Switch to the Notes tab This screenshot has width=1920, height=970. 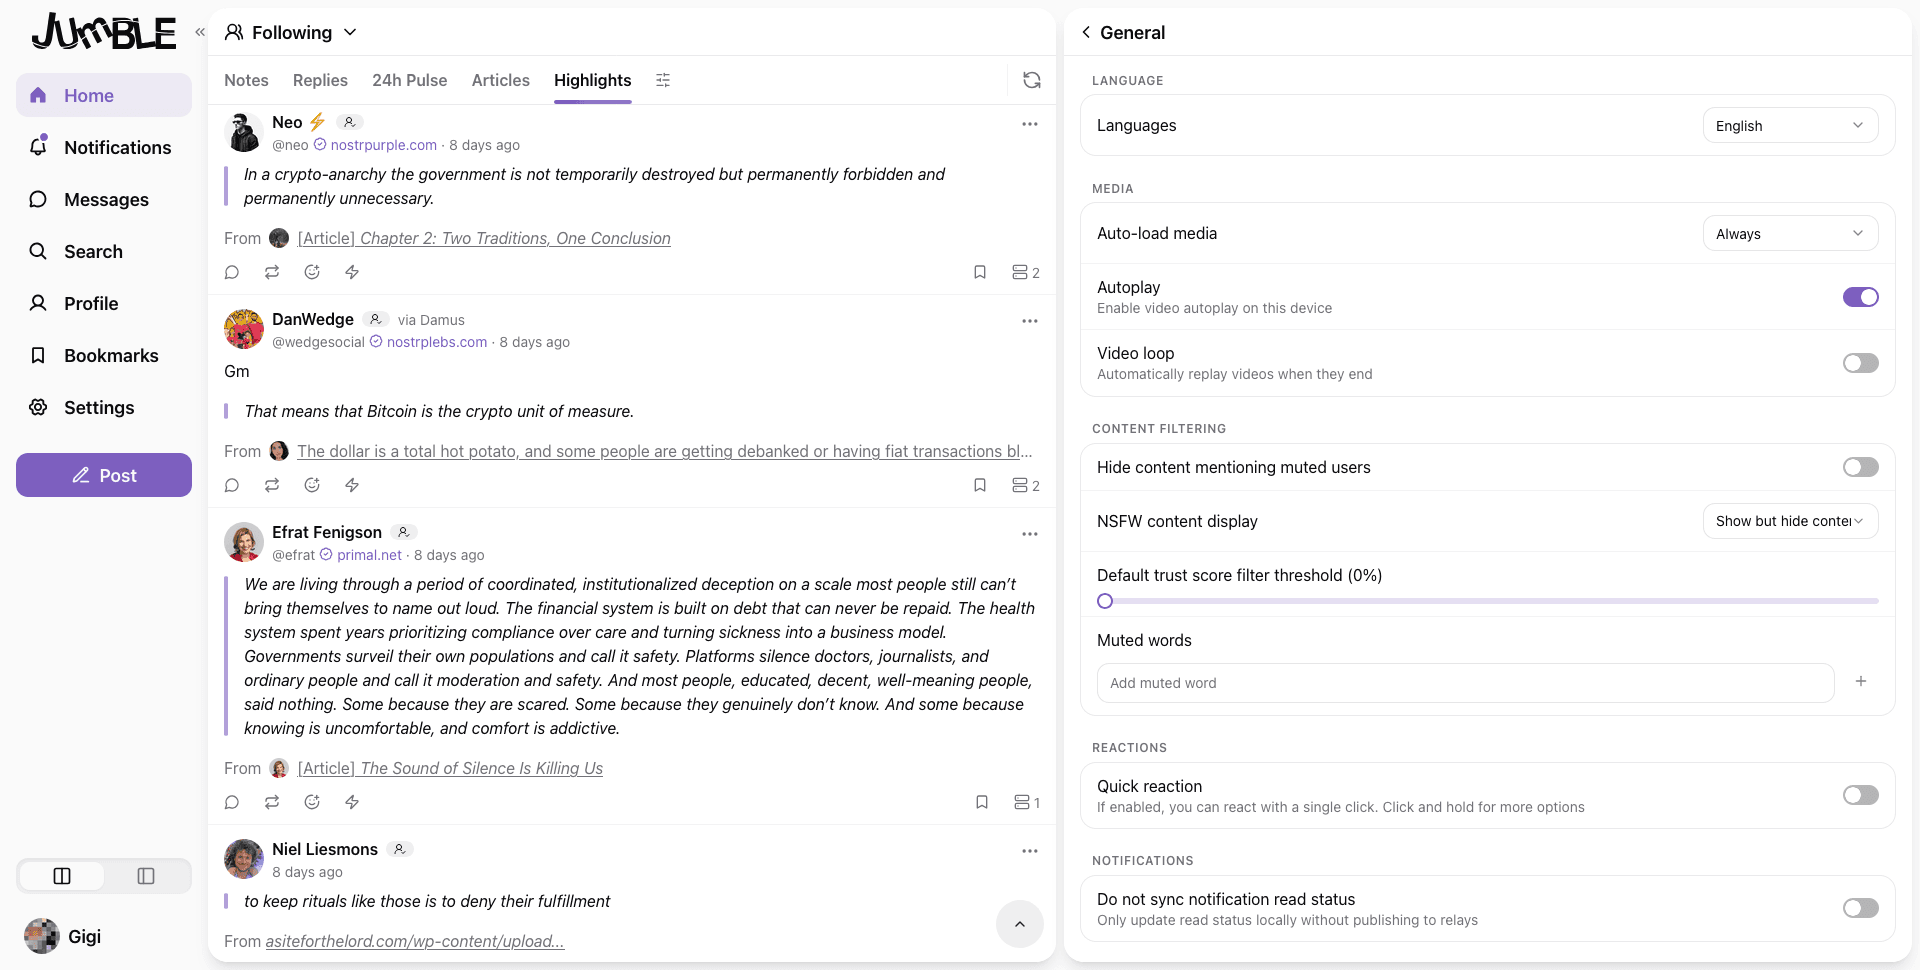pos(246,80)
